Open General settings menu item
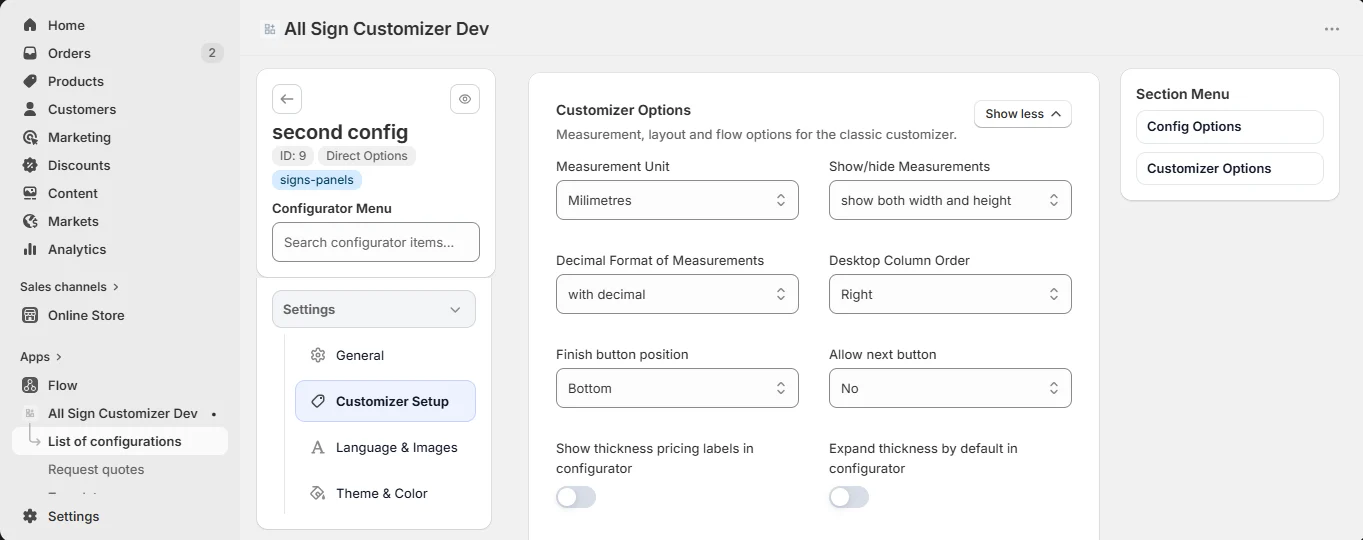Viewport: 1363px width, 540px height. [x=385, y=355]
